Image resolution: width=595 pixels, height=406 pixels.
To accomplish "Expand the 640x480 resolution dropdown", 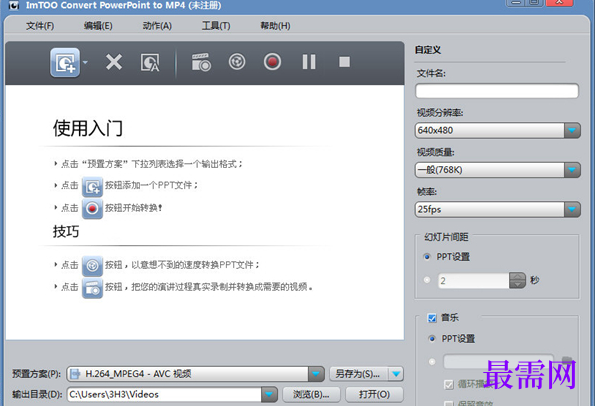I will point(572,130).
